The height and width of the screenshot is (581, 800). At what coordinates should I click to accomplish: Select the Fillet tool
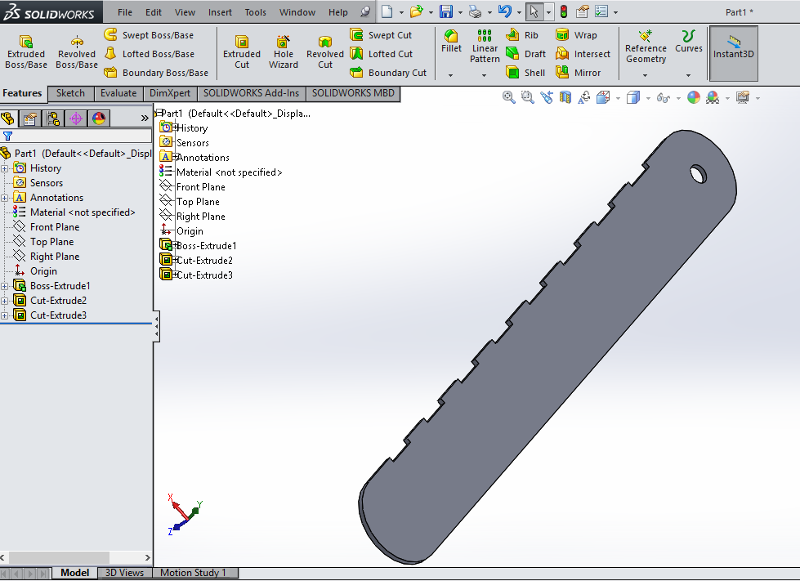(451, 41)
